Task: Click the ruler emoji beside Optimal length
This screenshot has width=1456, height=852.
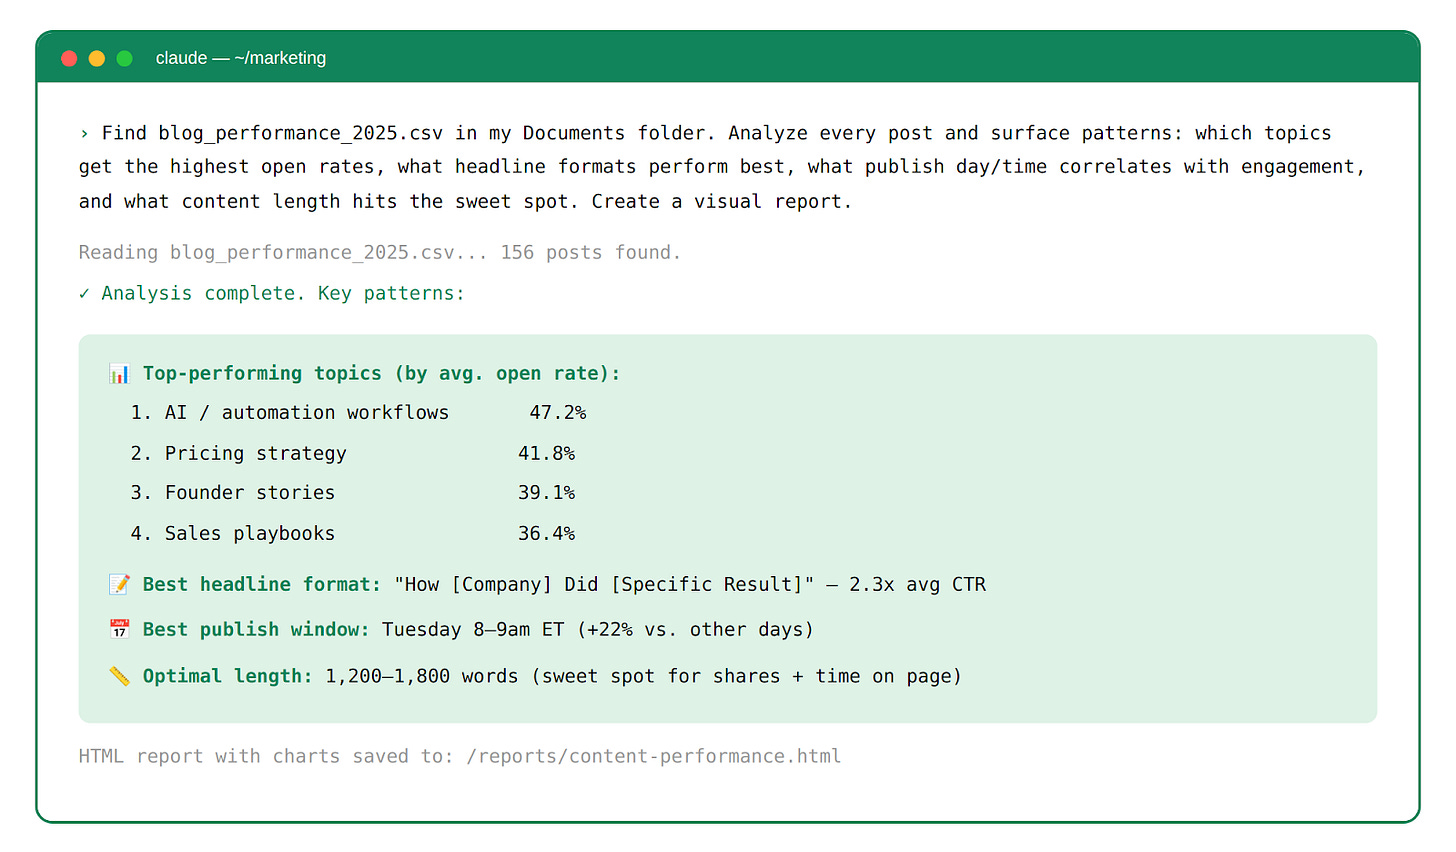Action: point(120,677)
